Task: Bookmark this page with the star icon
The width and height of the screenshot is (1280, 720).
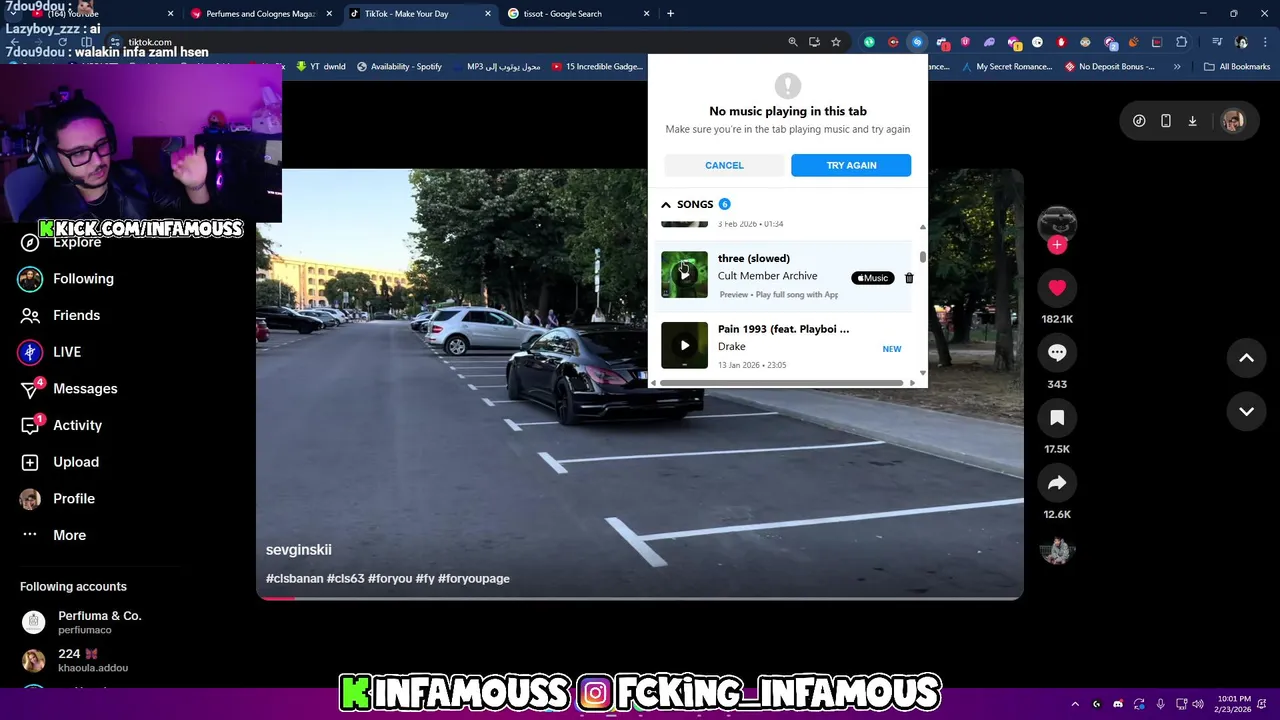Action: click(836, 42)
